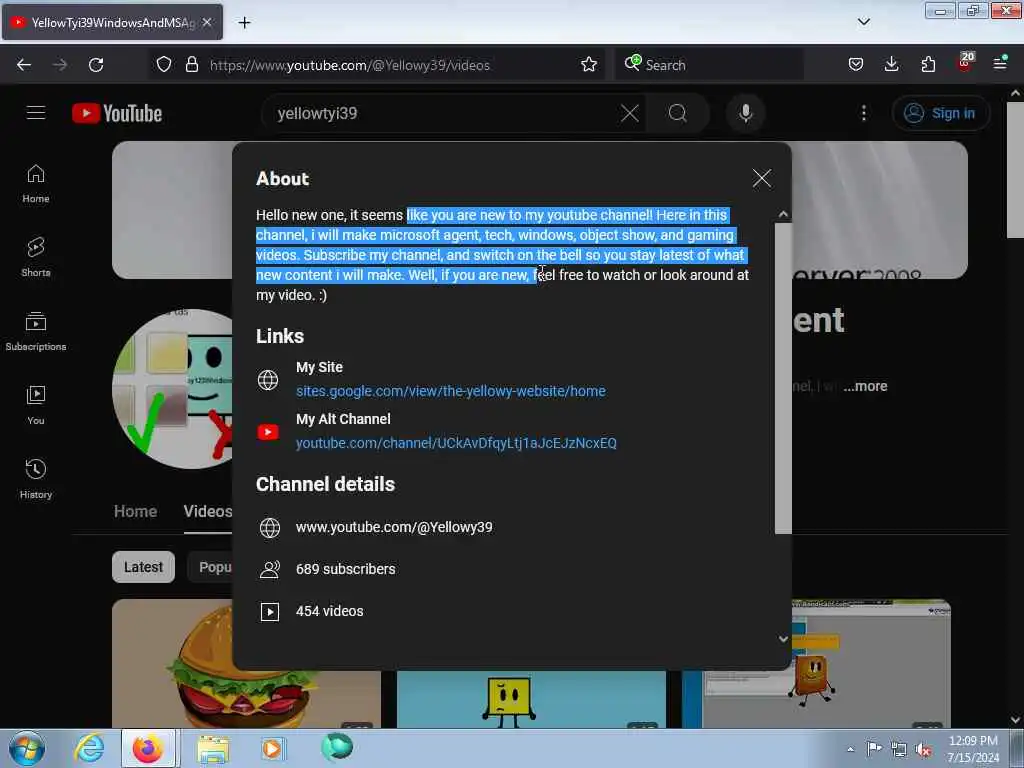Start voice search with microphone icon
Image resolution: width=1024 pixels, height=768 pixels.
[x=745, y=113]
